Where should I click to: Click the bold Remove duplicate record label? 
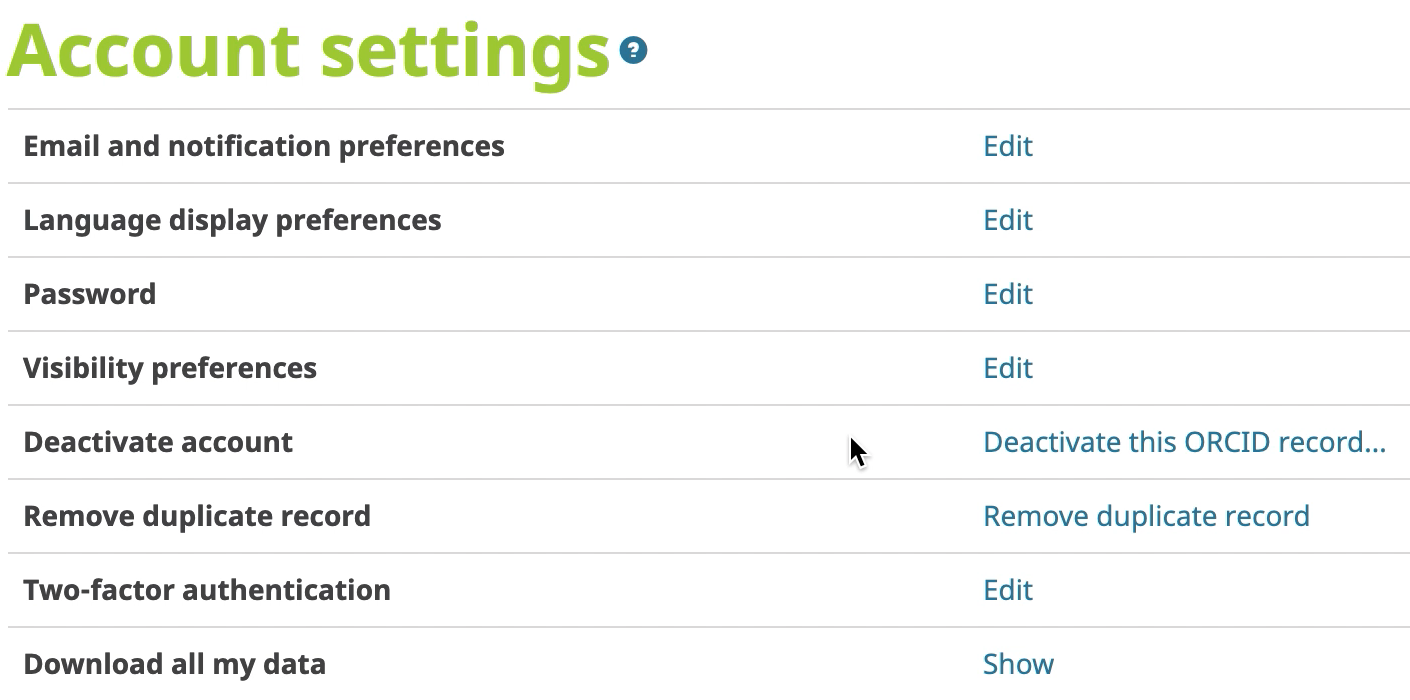point(197,516)
